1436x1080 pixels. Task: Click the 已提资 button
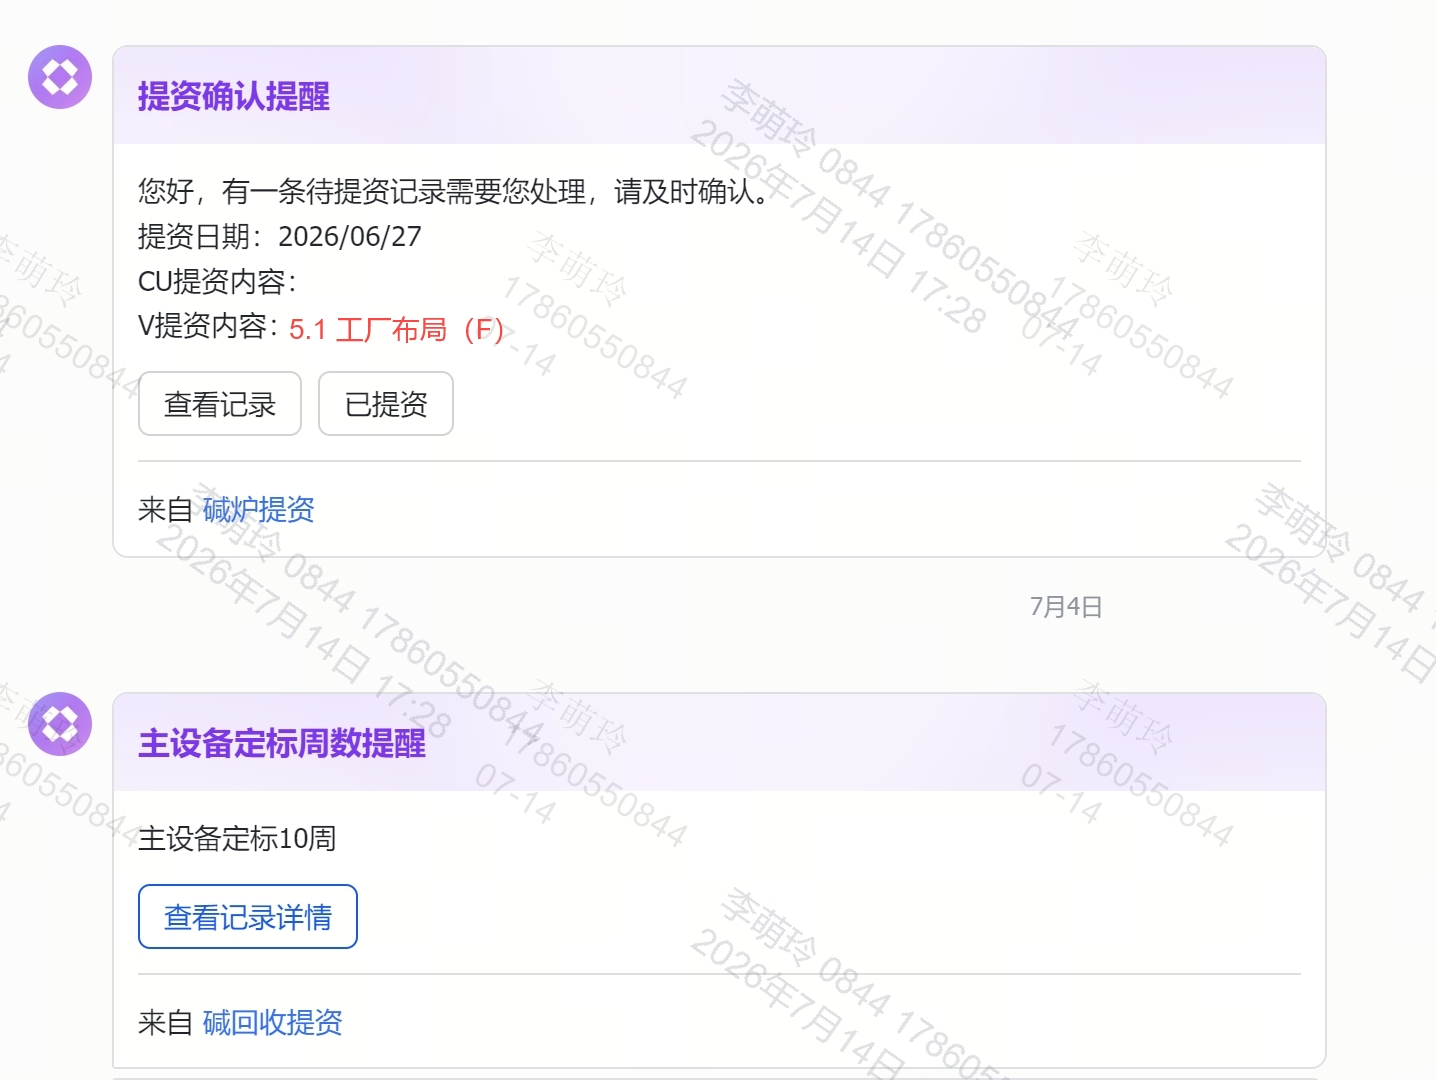coord(386,404)
